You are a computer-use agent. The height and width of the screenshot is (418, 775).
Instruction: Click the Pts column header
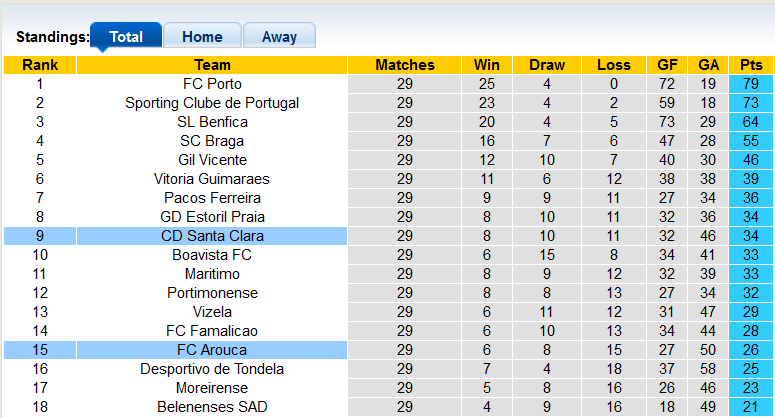click(751, 65)
